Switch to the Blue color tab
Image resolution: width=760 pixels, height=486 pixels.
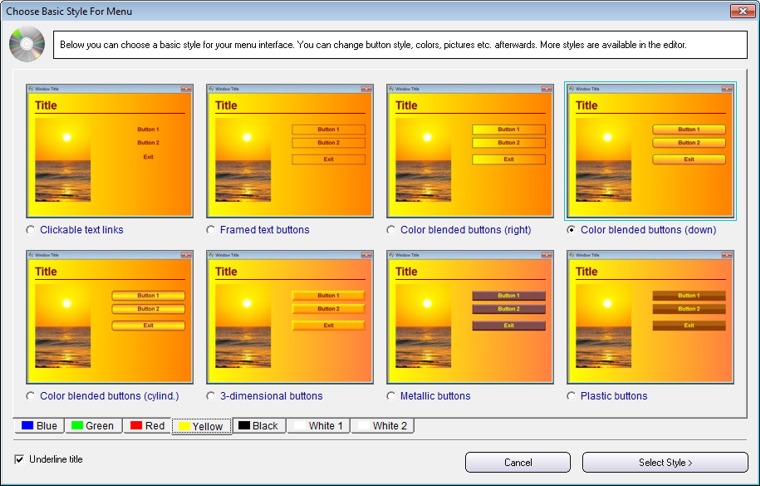click(40, 425)
